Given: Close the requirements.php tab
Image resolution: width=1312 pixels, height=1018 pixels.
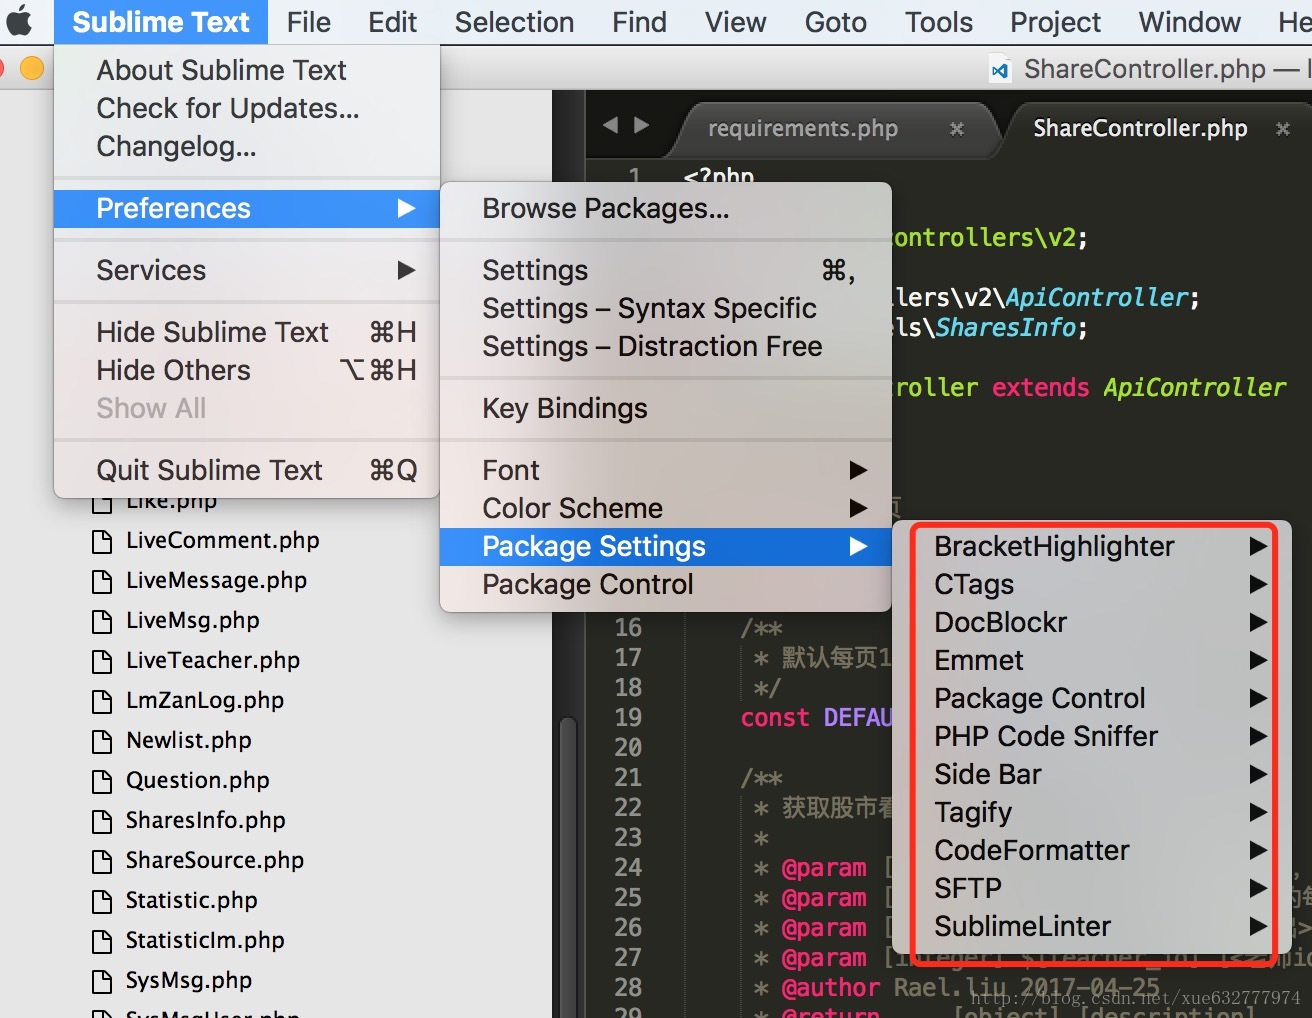Looking at the screenshot, I should pos(957,128).
